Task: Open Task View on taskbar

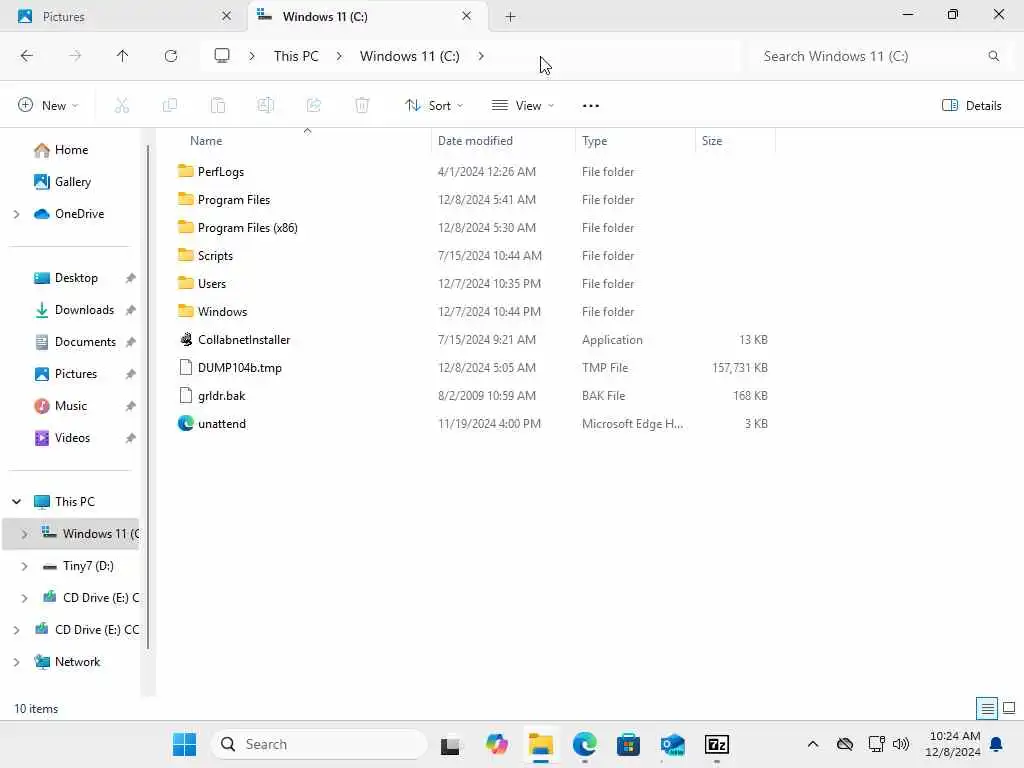Action: tap(450, 744)
